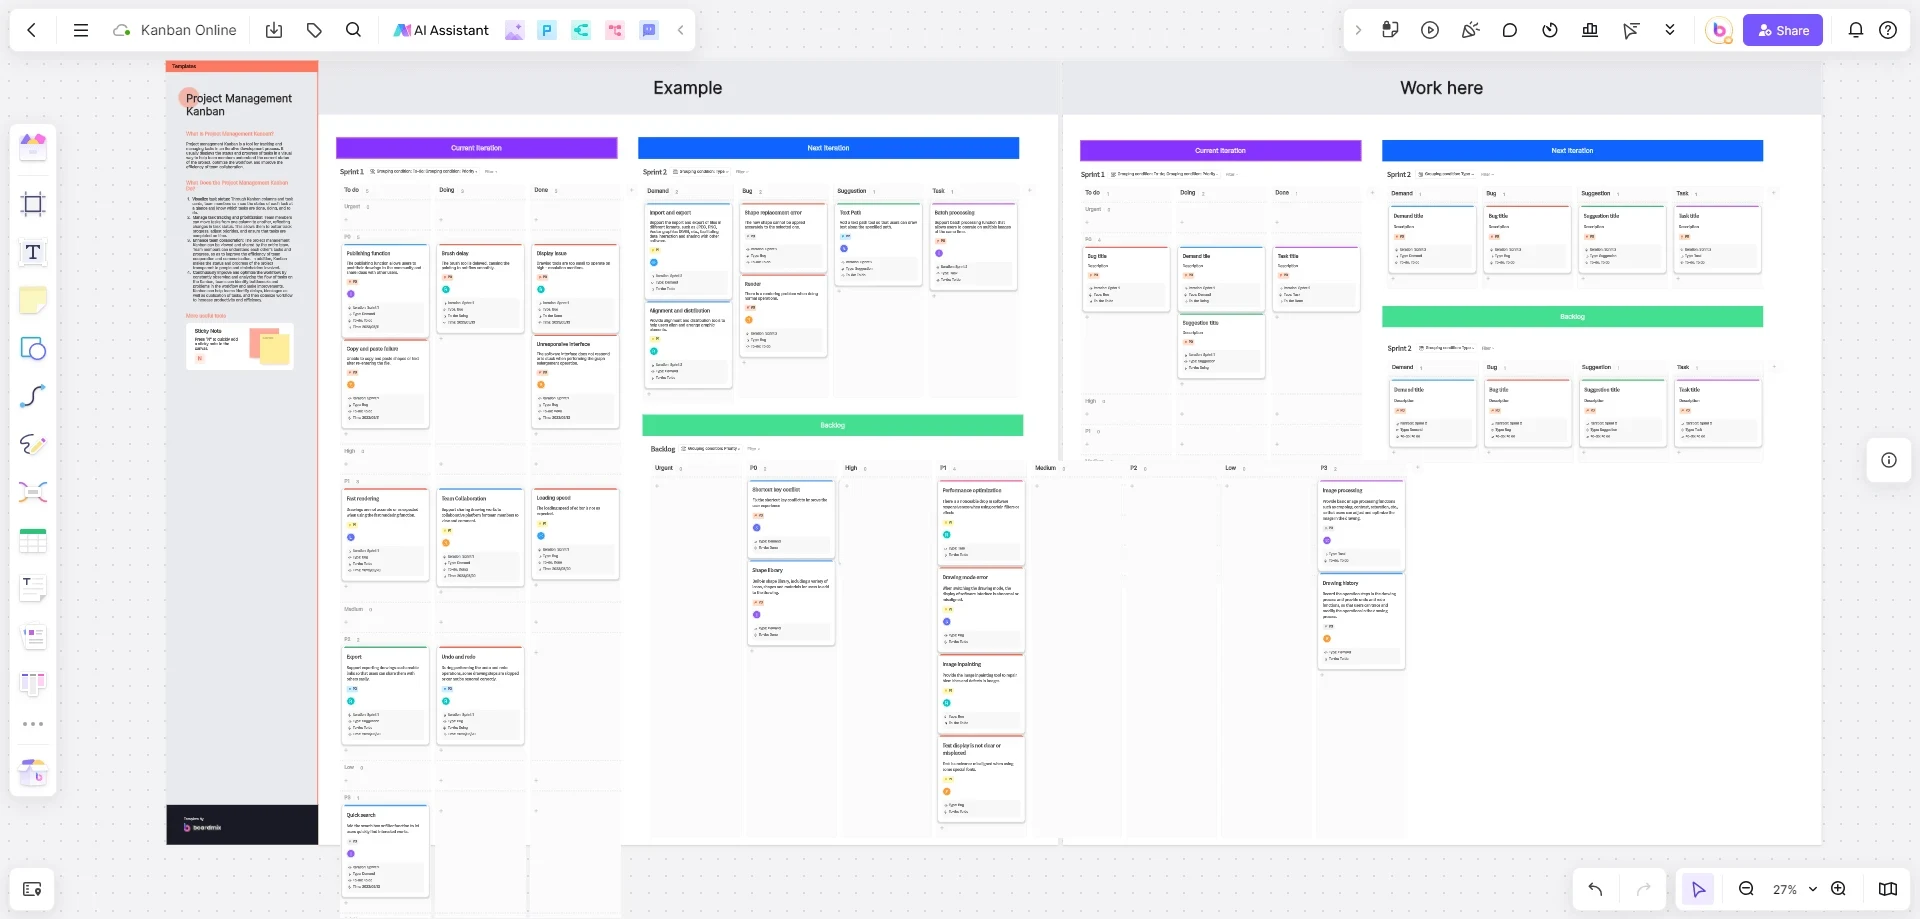Expand the top-right toolbar chevron
The height and width of the screenshot is (919, 1920).
(1358, 30)
